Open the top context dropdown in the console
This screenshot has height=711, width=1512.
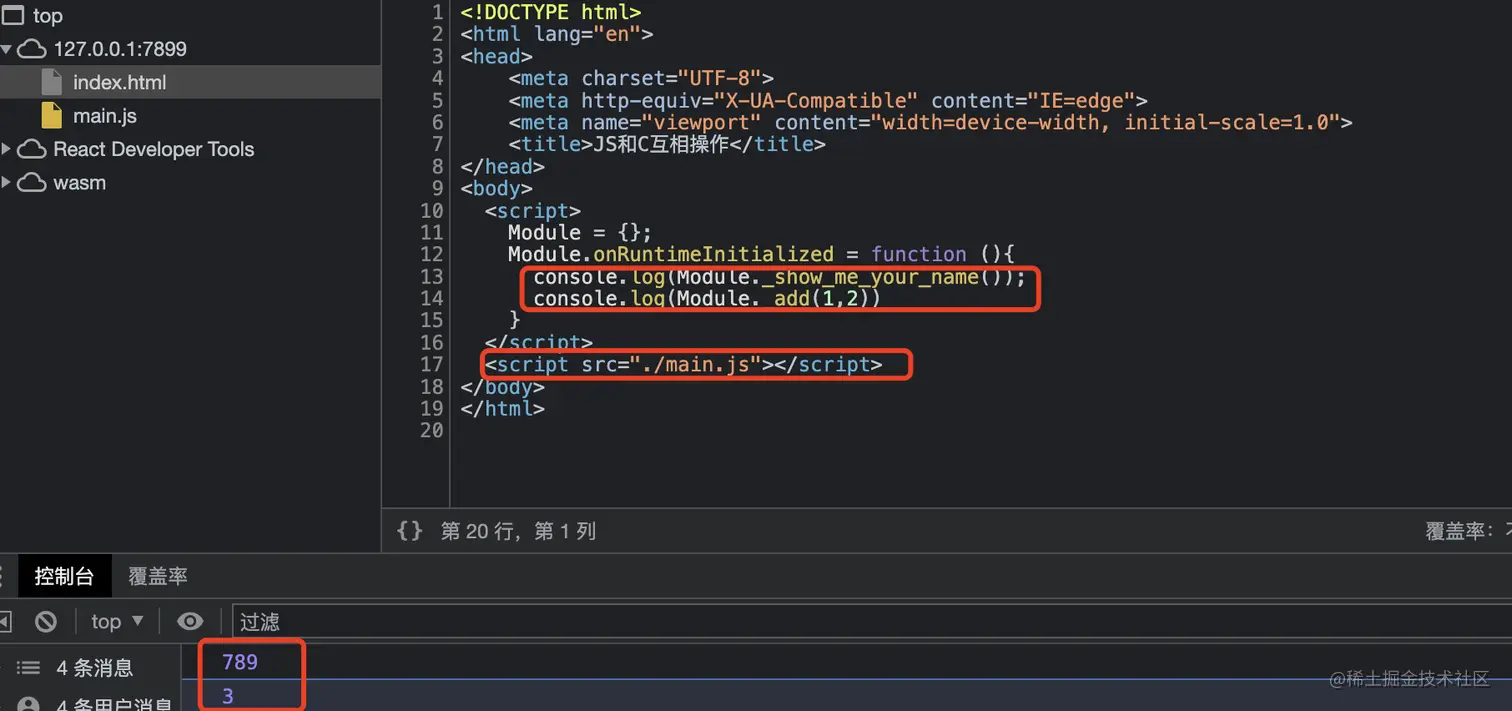[x=117, y=621]
